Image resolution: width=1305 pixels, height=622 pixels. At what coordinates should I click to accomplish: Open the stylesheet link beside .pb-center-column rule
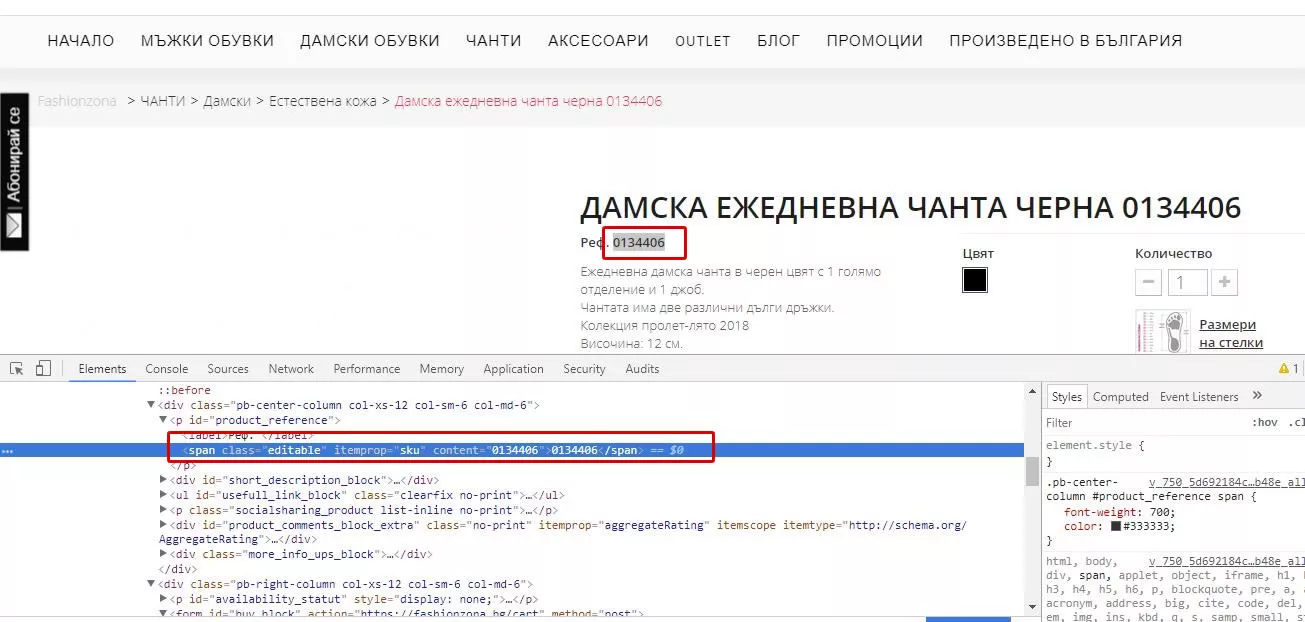click(x=1226, y=482)
